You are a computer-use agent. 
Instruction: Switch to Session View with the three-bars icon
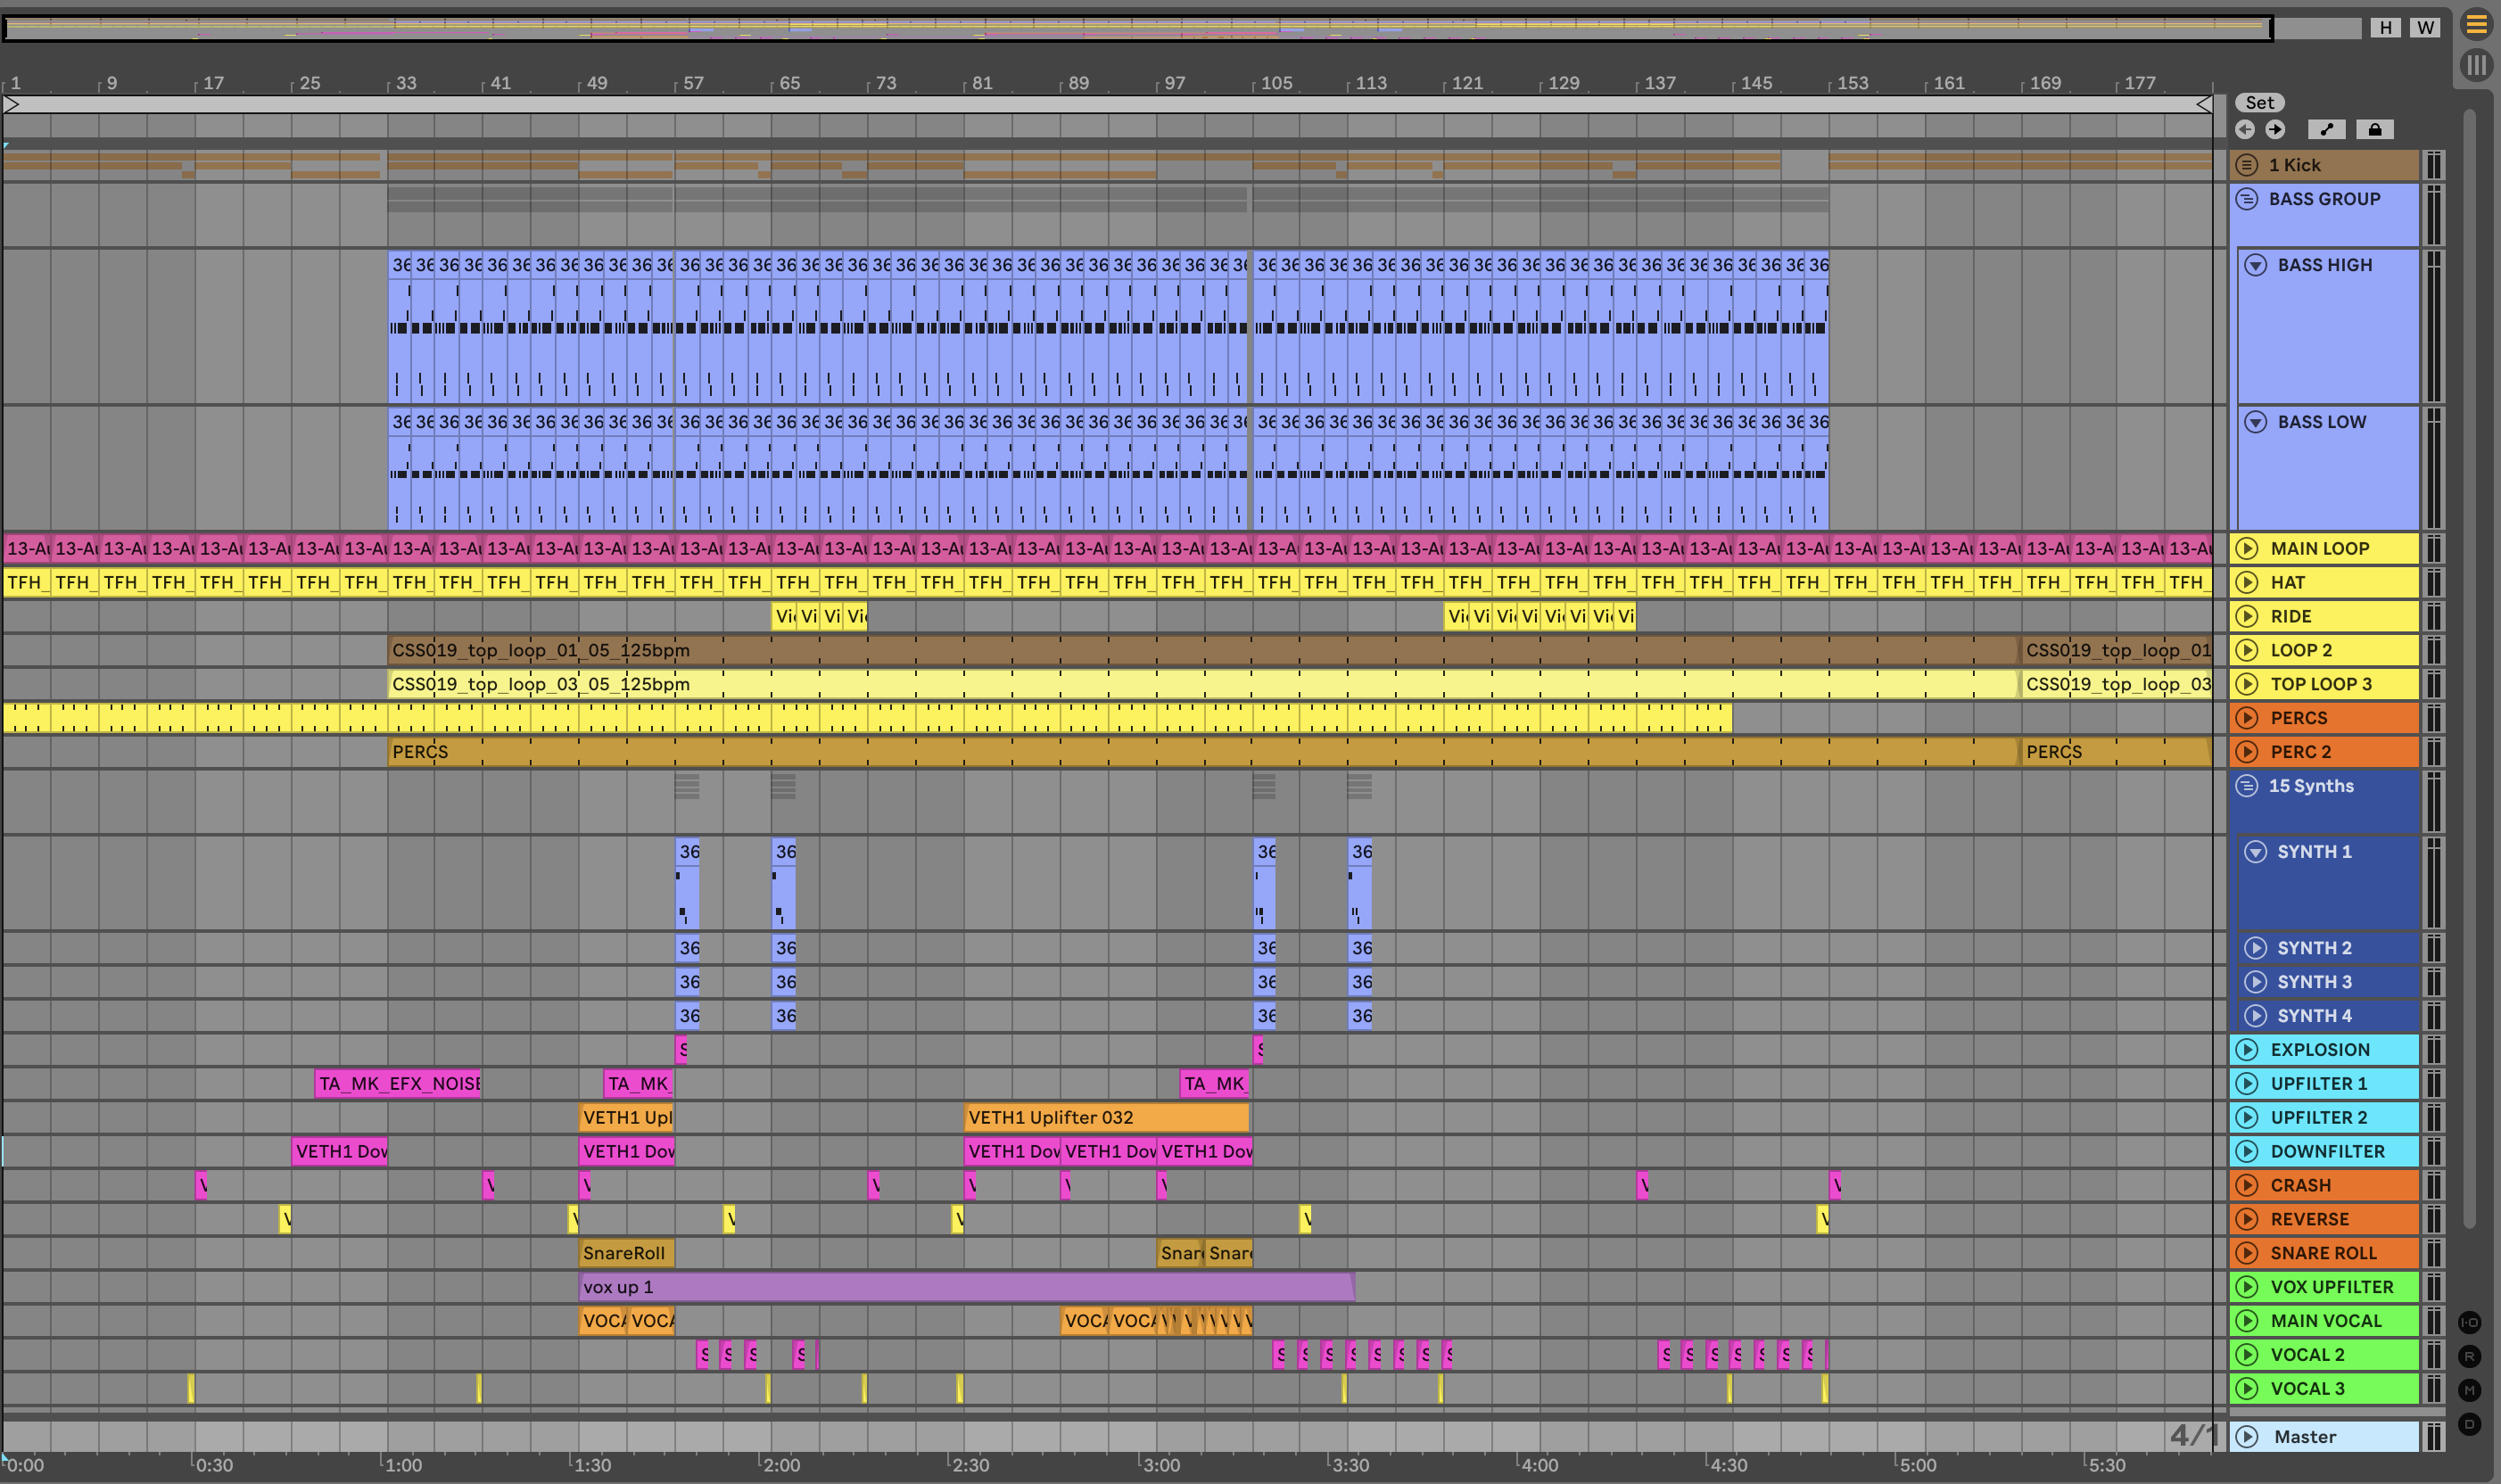click(x=2476, y=66)
